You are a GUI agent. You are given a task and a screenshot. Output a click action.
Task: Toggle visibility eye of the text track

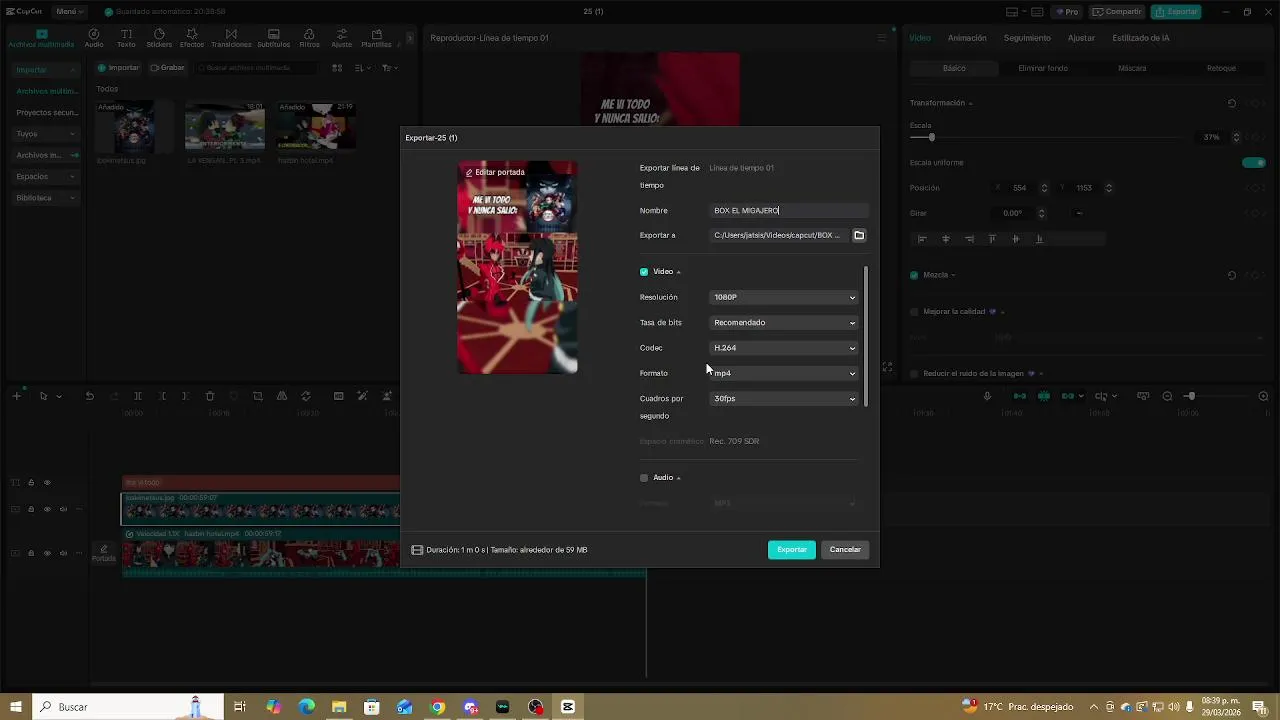[x=47, y=483]
